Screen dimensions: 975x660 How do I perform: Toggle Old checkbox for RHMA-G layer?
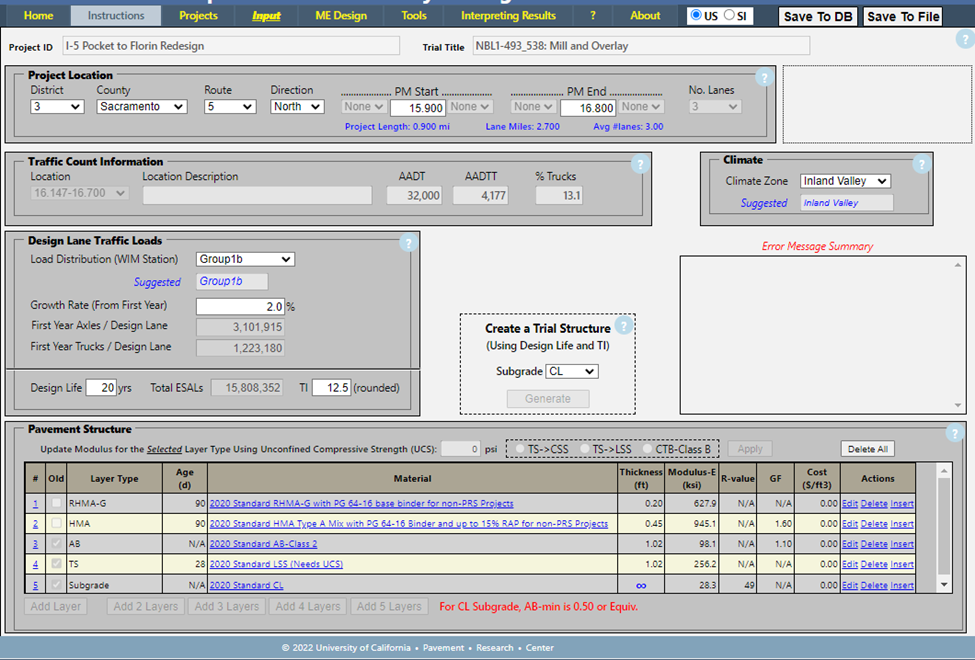[56, 503]
